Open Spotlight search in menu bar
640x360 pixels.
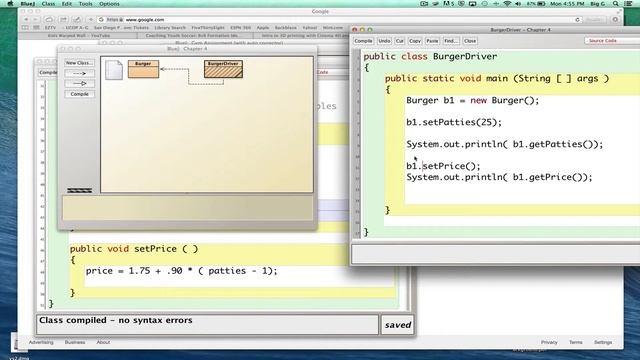tap(616, 4)
